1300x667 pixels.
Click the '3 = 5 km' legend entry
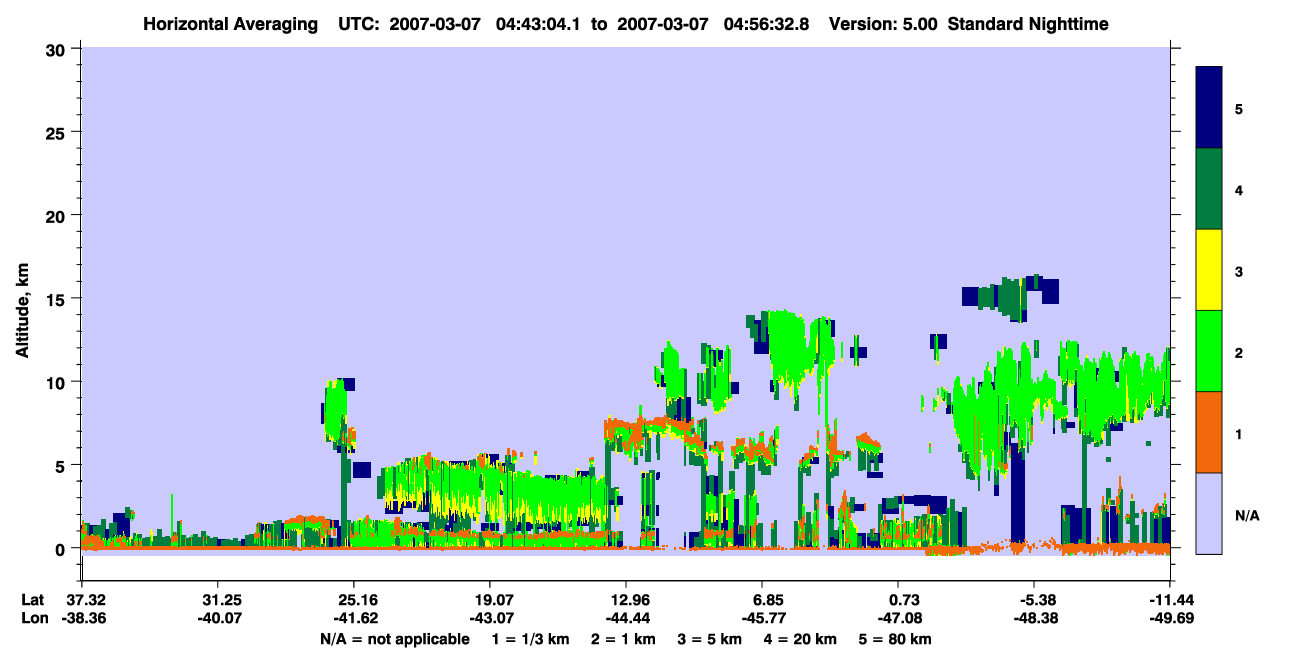click(709, 639)
